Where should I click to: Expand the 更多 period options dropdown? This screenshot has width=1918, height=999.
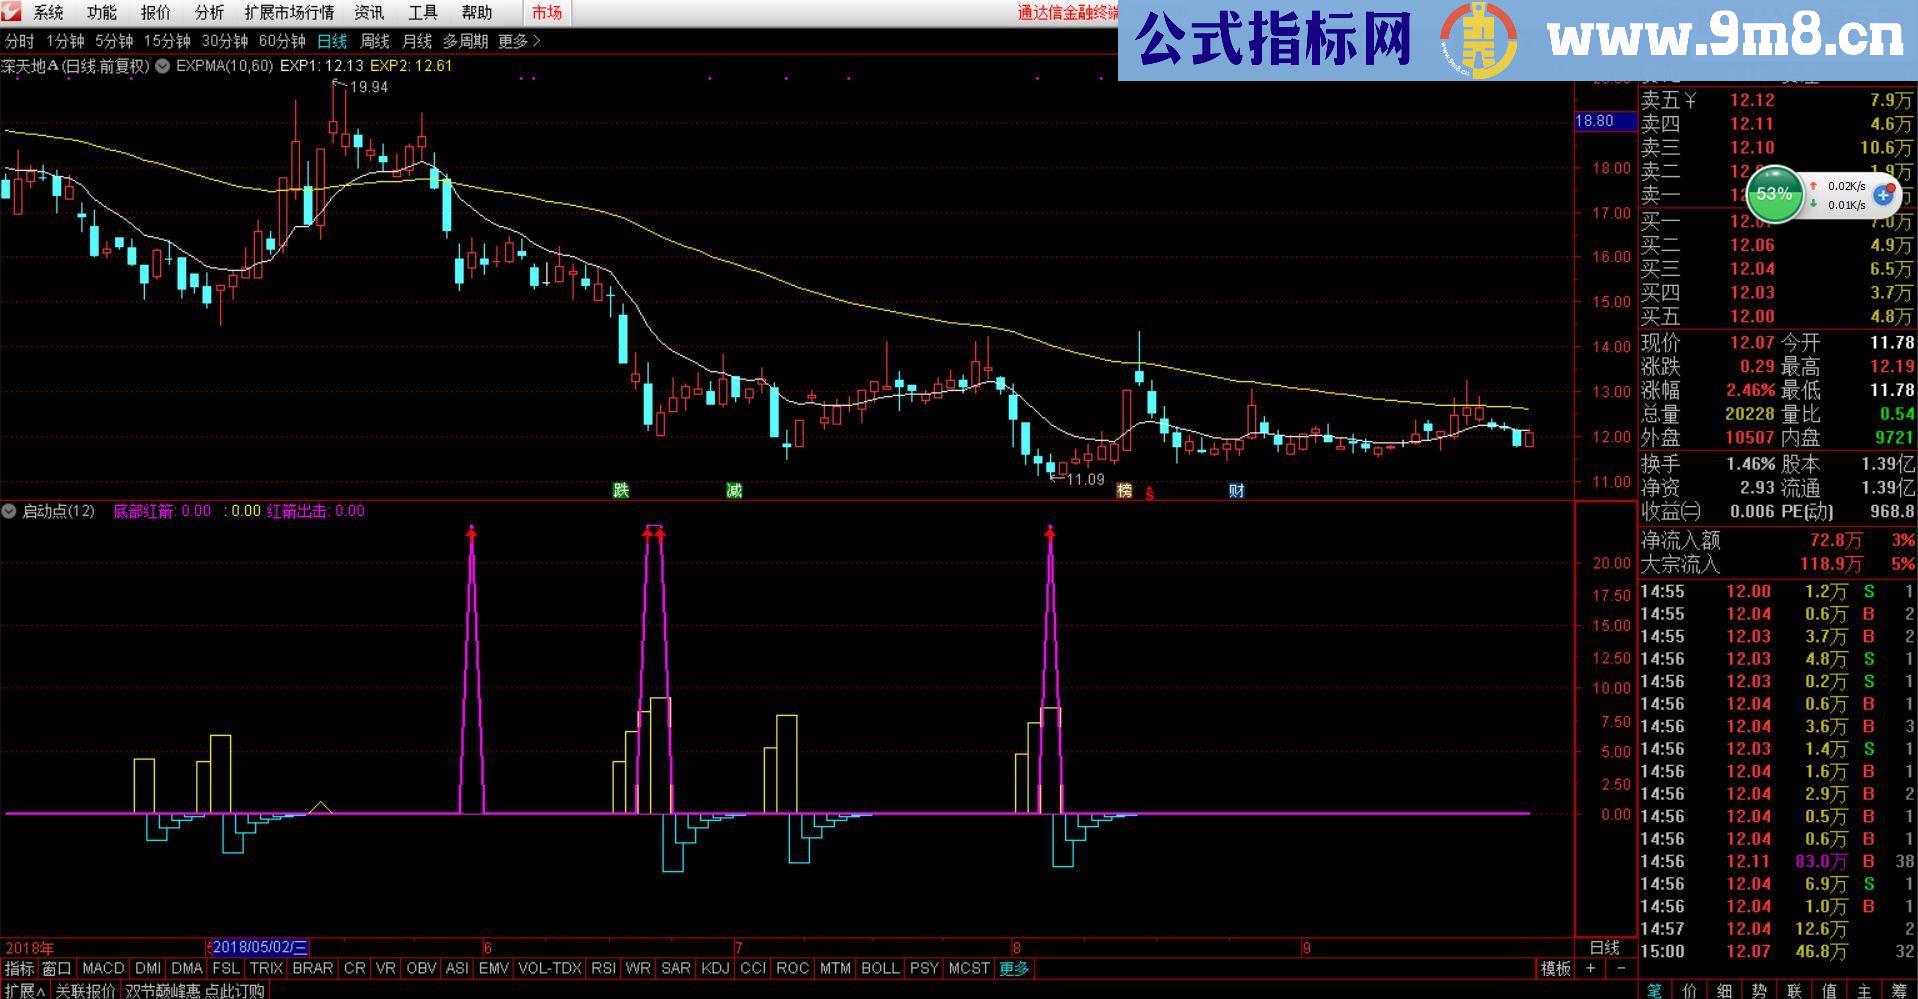(518, 42)
